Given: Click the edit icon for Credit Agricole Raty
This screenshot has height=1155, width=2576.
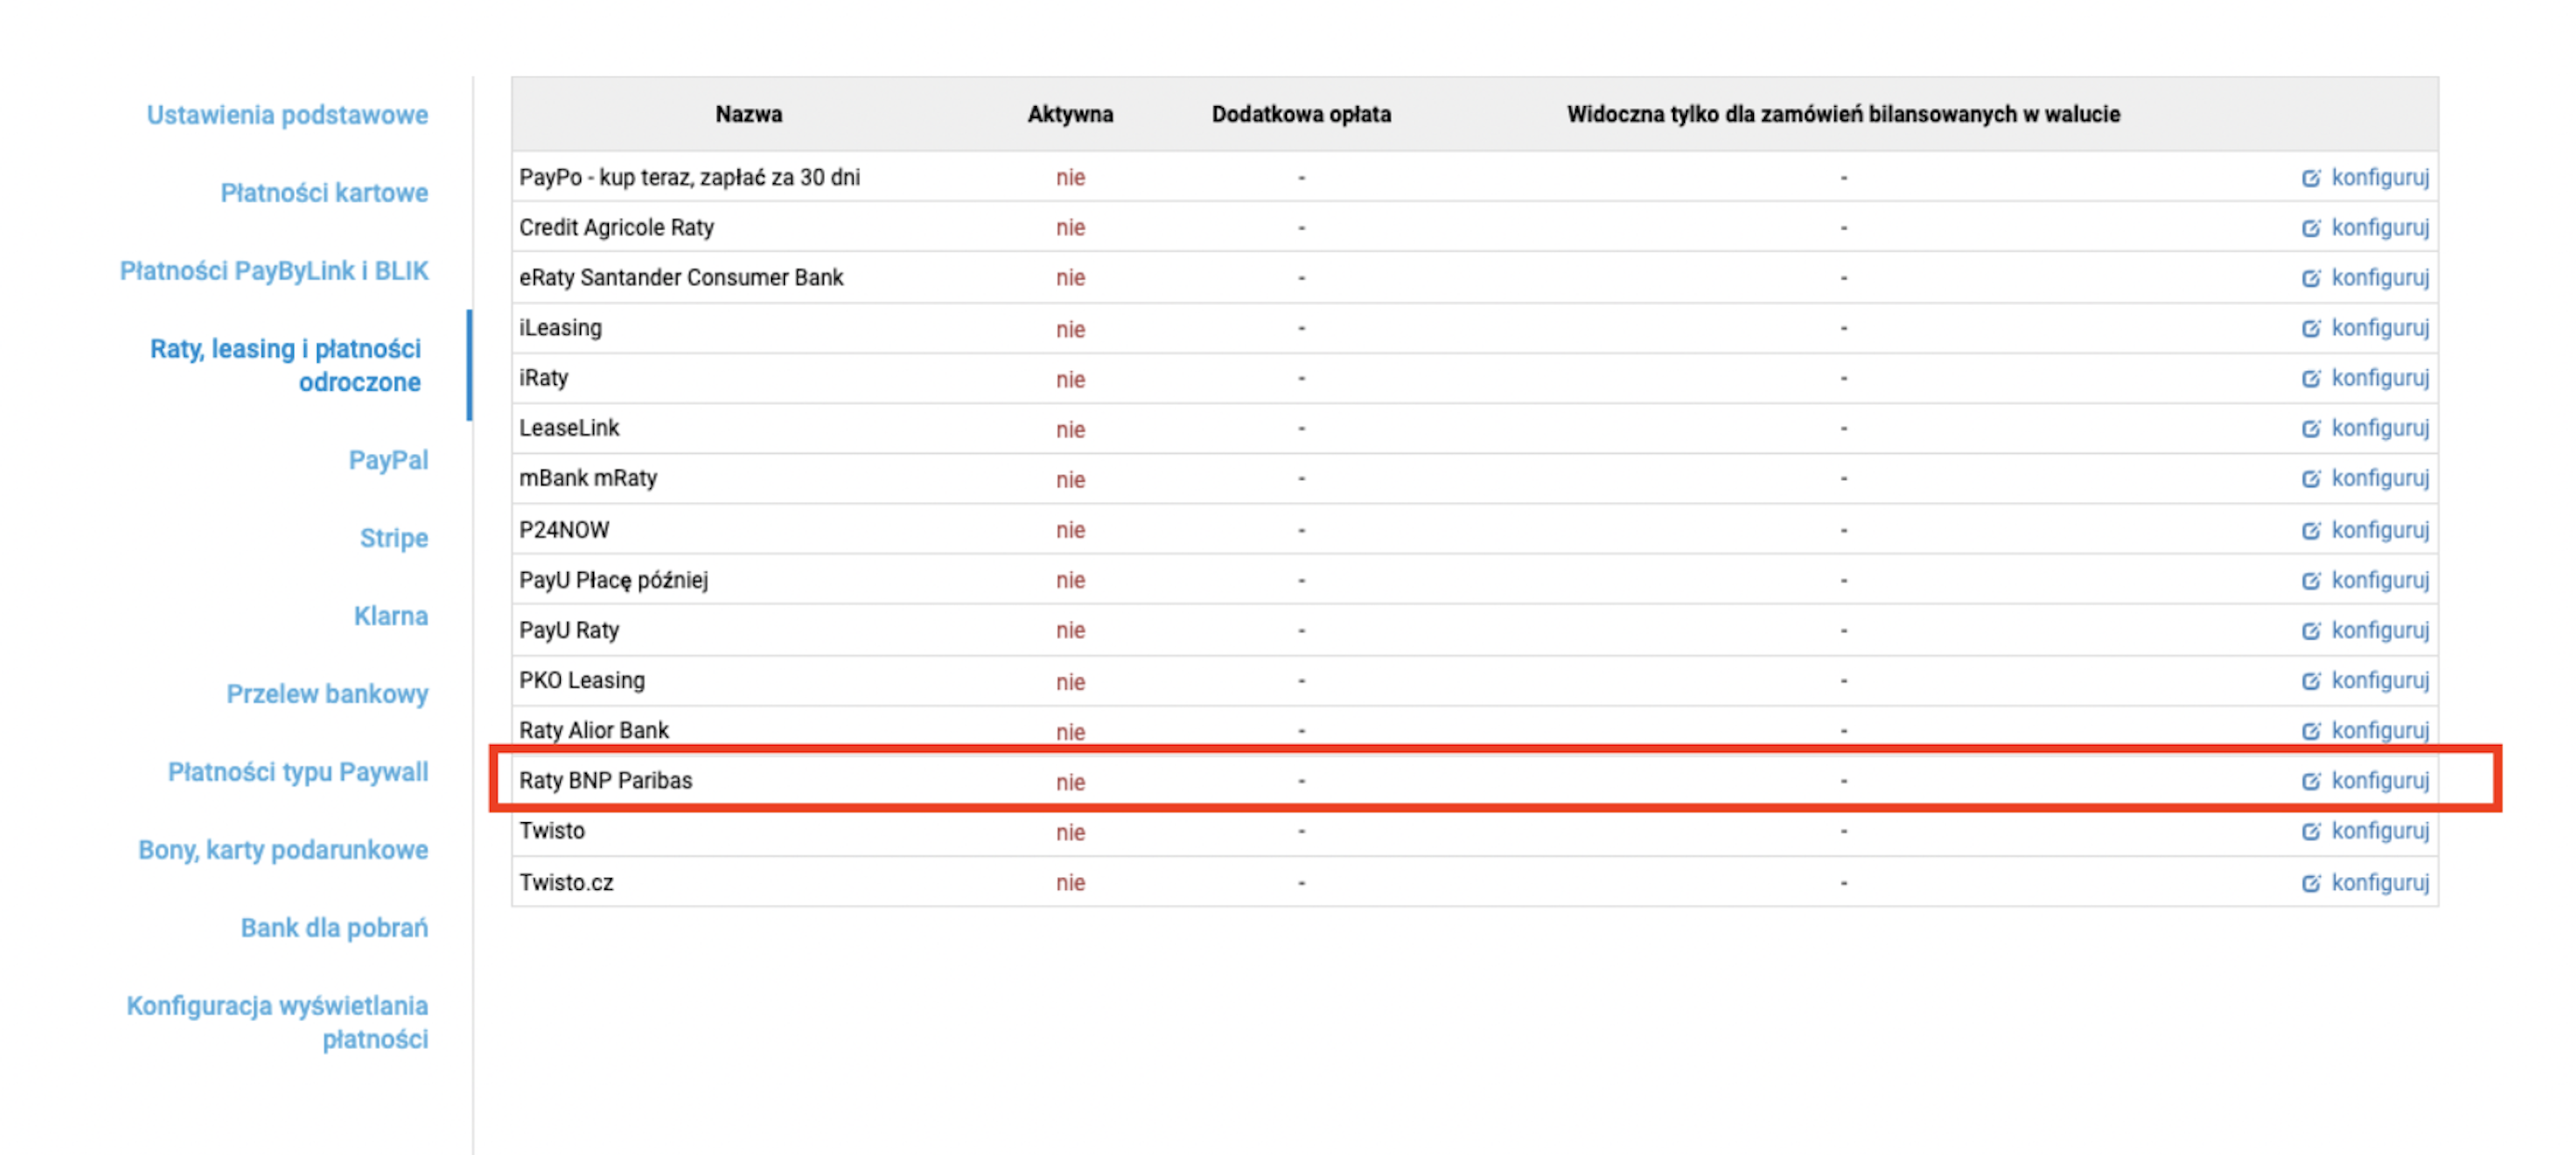Looking at the screenshot, I should pyautogui.click(x=2311, y=228).
